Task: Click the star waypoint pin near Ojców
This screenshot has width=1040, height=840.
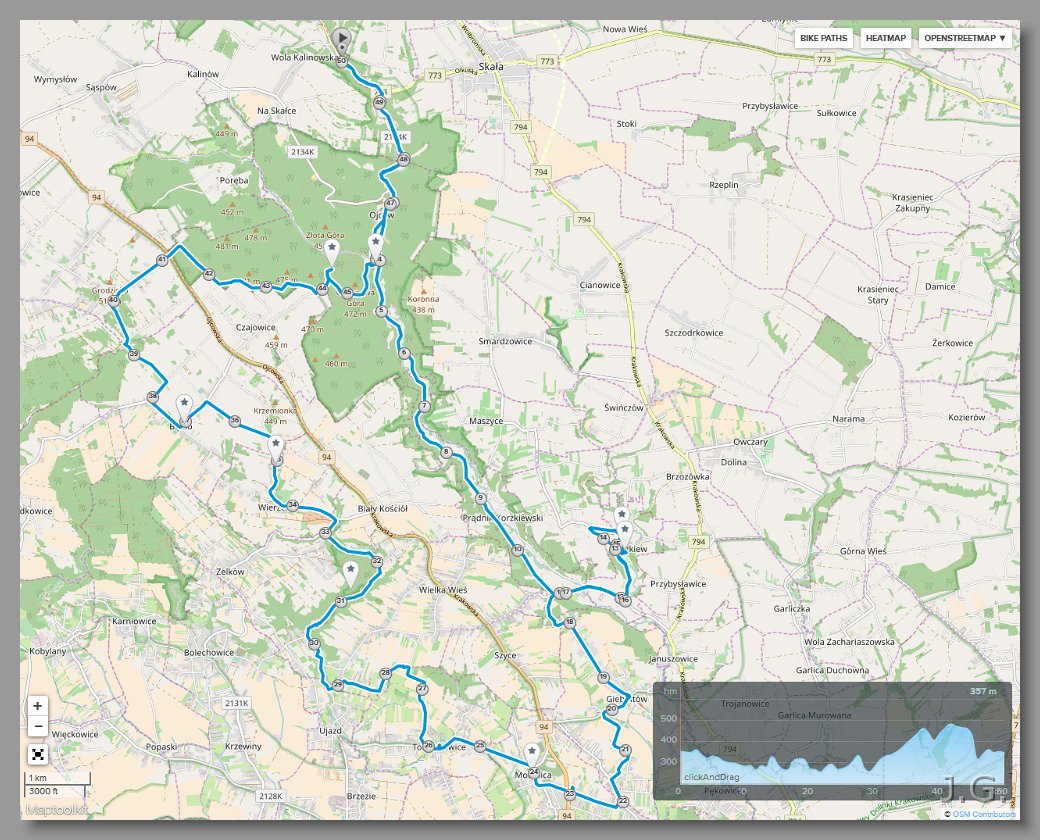Action: 375,243
